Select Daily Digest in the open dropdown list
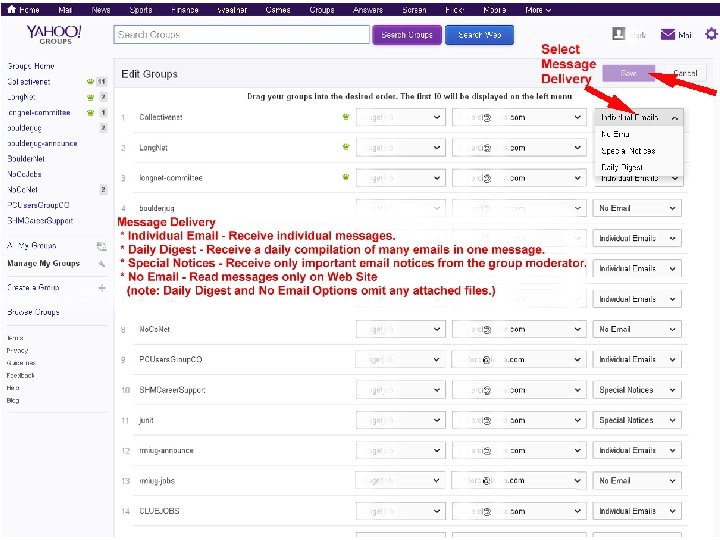720x540 pixels. point(638,167)
